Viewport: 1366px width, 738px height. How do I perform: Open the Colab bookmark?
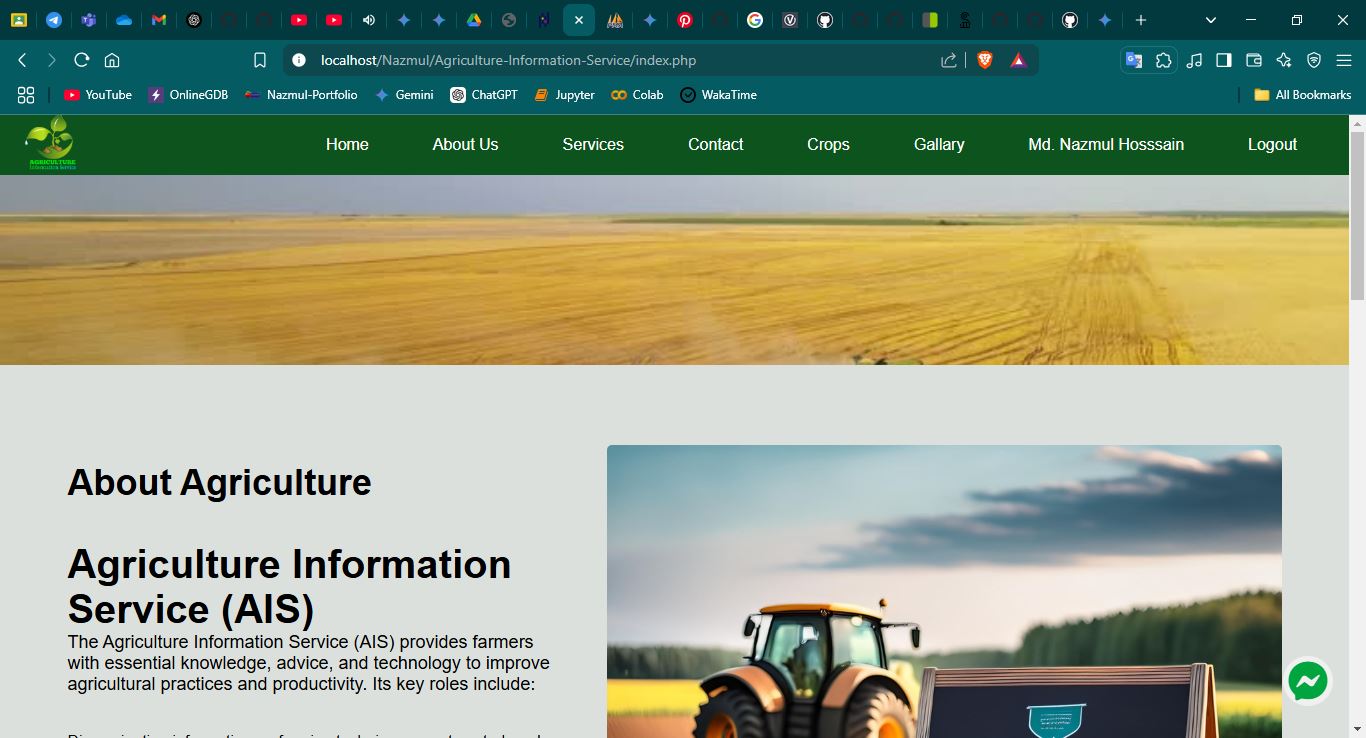[x=637, y=95]
